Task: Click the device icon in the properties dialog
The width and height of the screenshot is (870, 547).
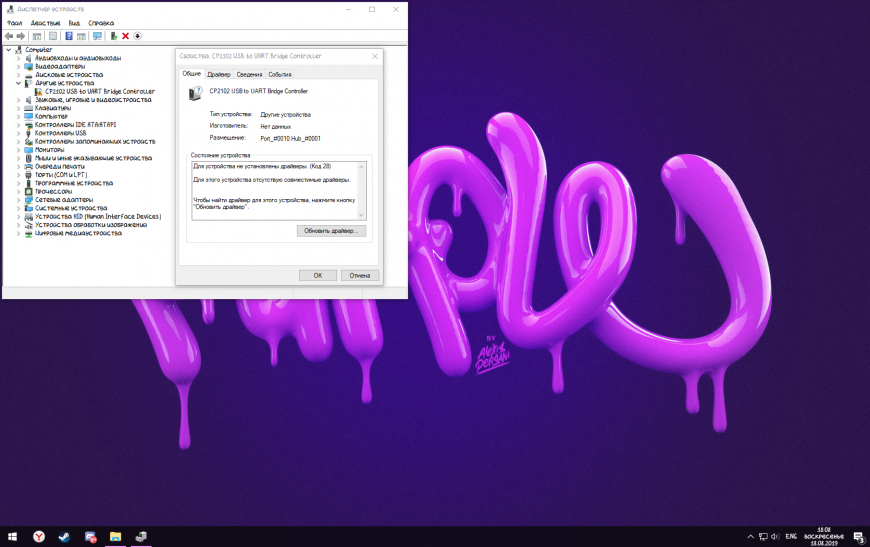Action: coord(195,94)
